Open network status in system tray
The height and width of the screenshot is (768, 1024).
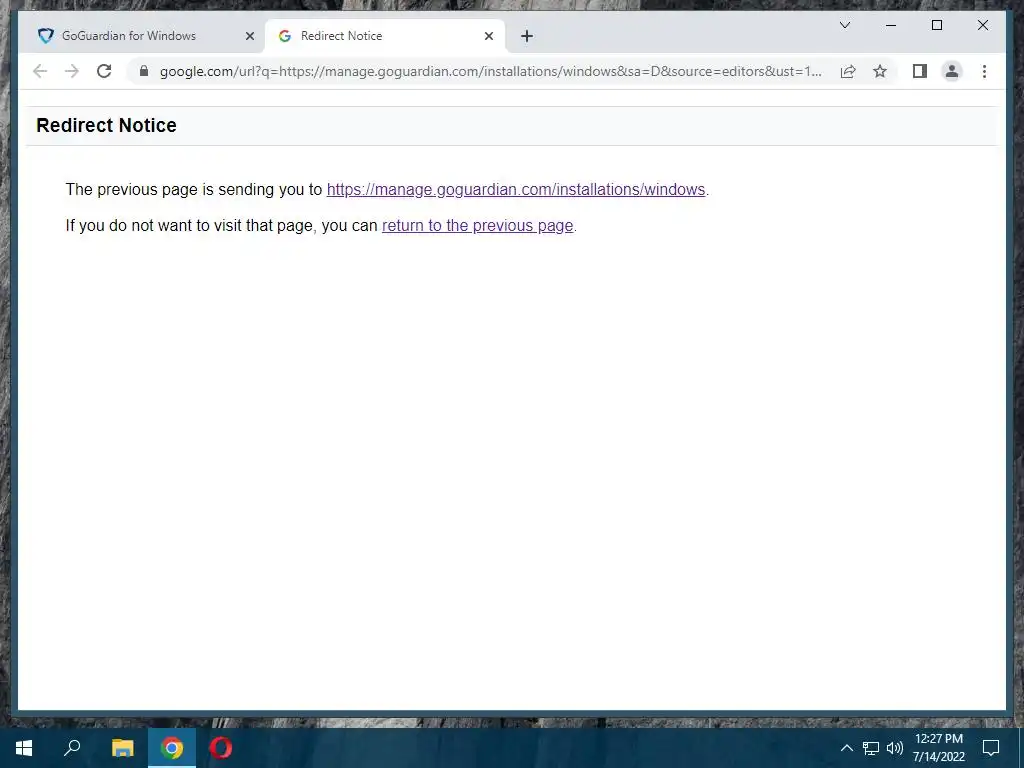coord(871,748)
